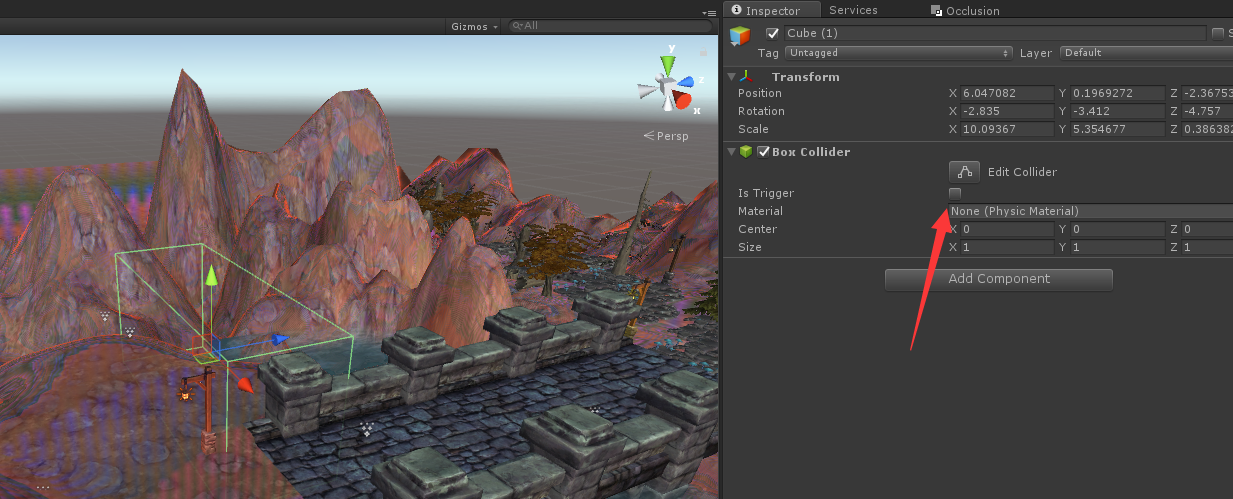This screenshot has height=499, width=1233.
Task: Click the Add Component button
Action: [999, 279]
